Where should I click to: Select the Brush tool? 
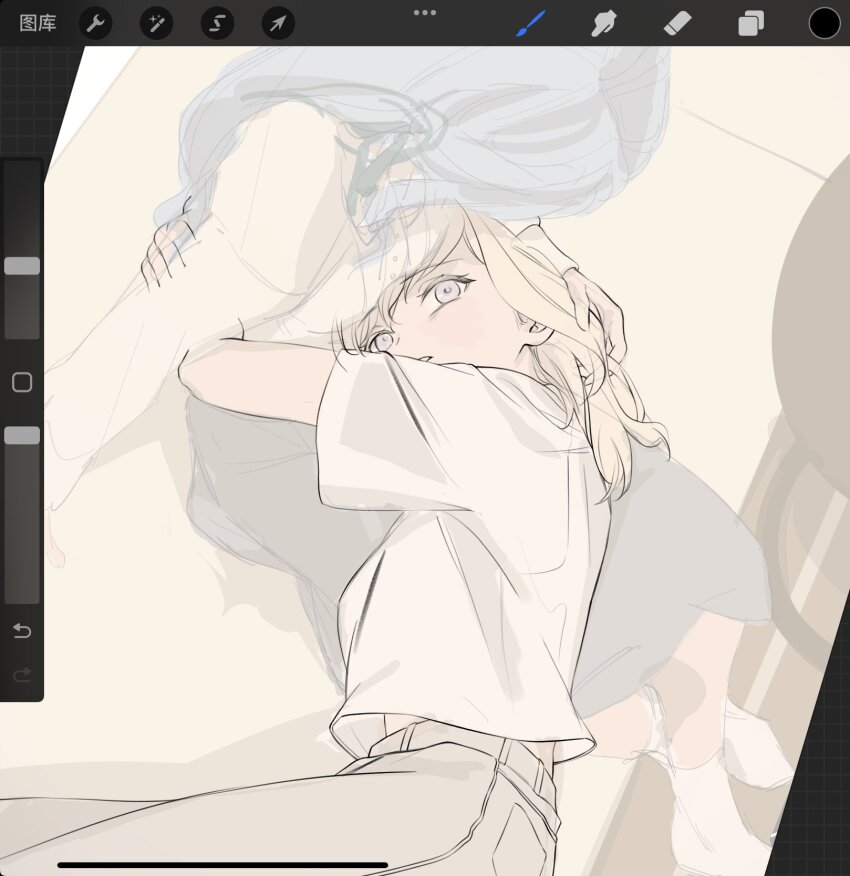tap(530, 23)
